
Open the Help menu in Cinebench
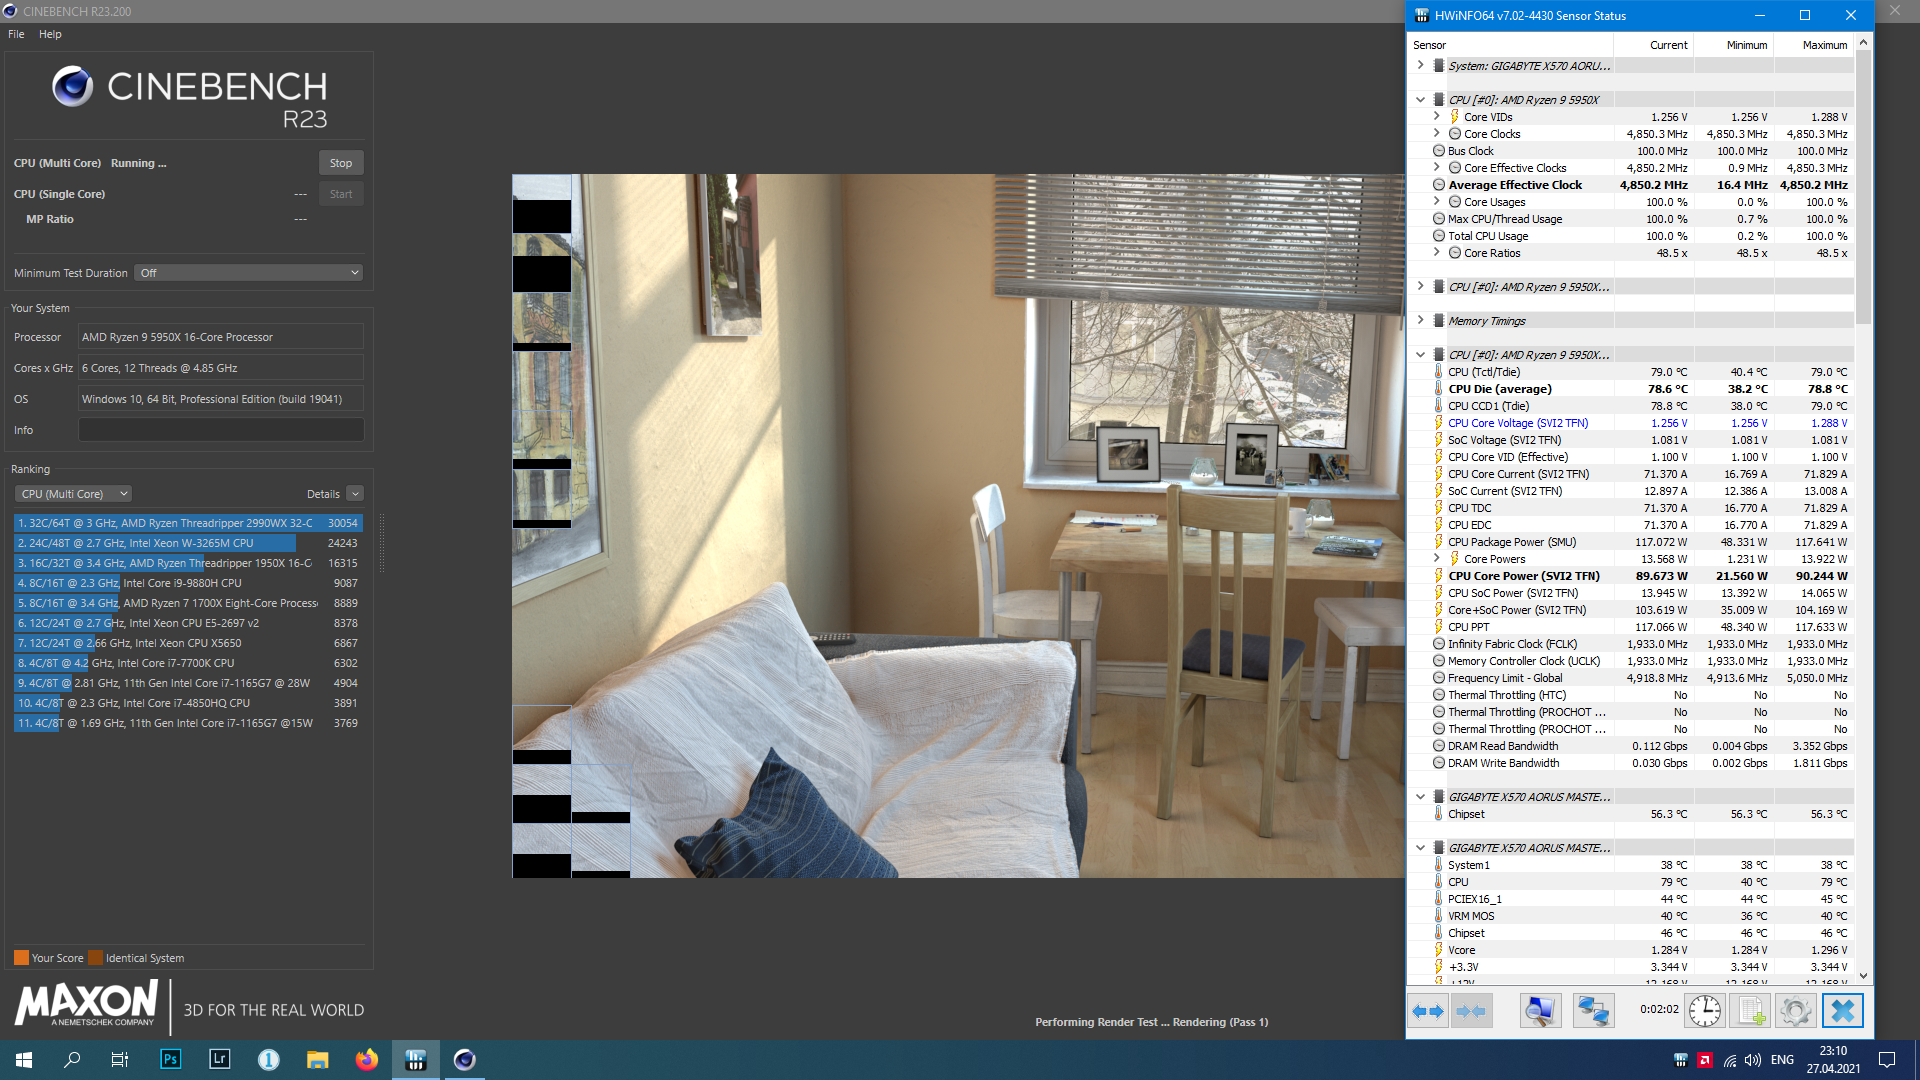coord(50,34)
